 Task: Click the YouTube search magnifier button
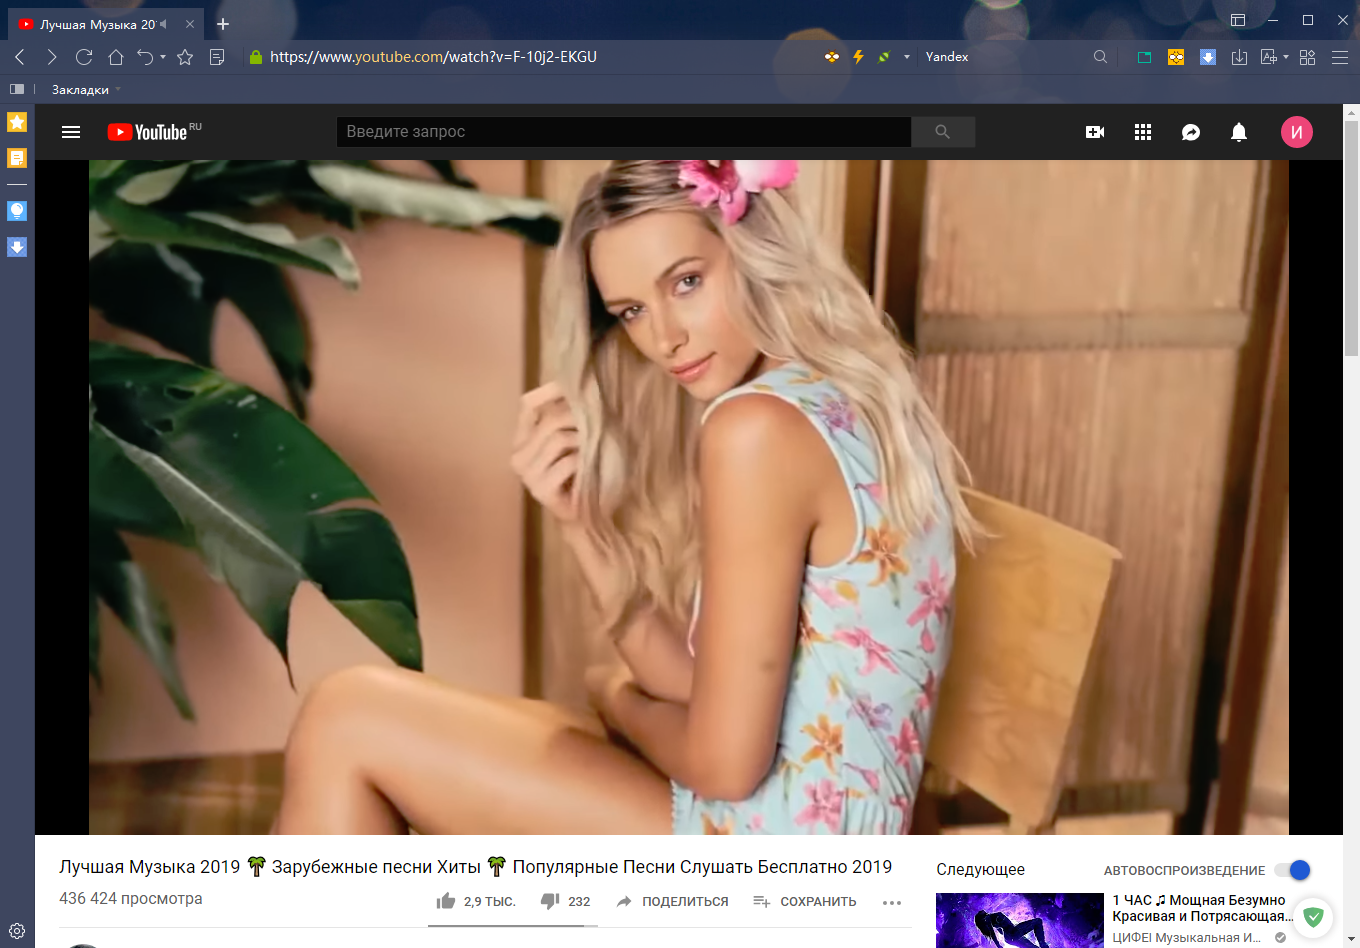pyautogui.click(x=943, y=132)
